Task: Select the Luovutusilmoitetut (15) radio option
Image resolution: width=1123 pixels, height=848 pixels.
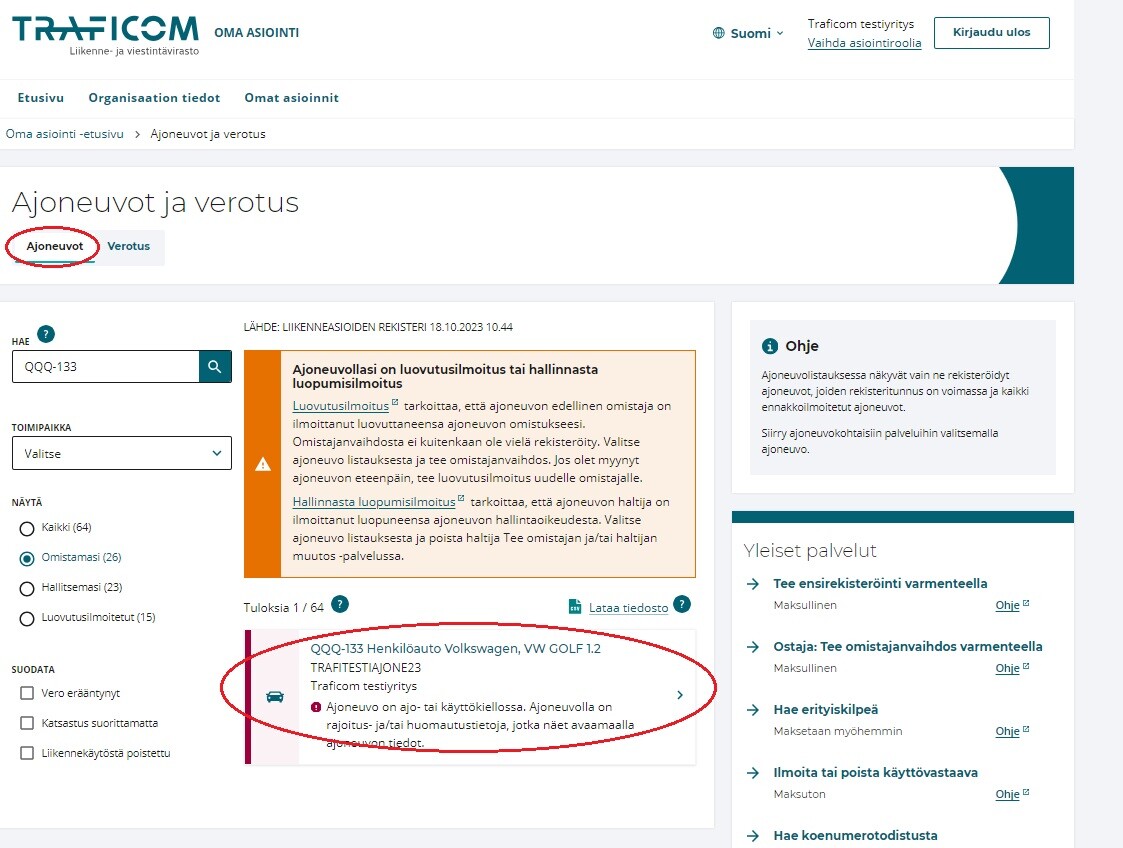Action: [27, 619]
